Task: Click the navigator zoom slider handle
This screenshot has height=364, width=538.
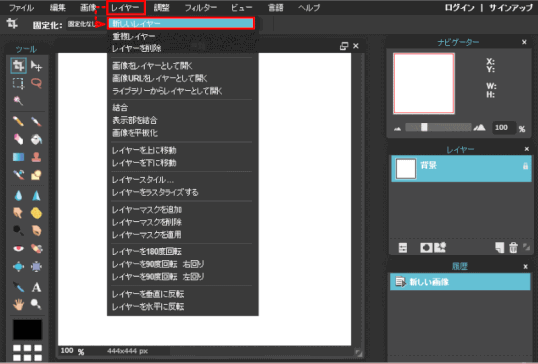Action: click(424, 127)
